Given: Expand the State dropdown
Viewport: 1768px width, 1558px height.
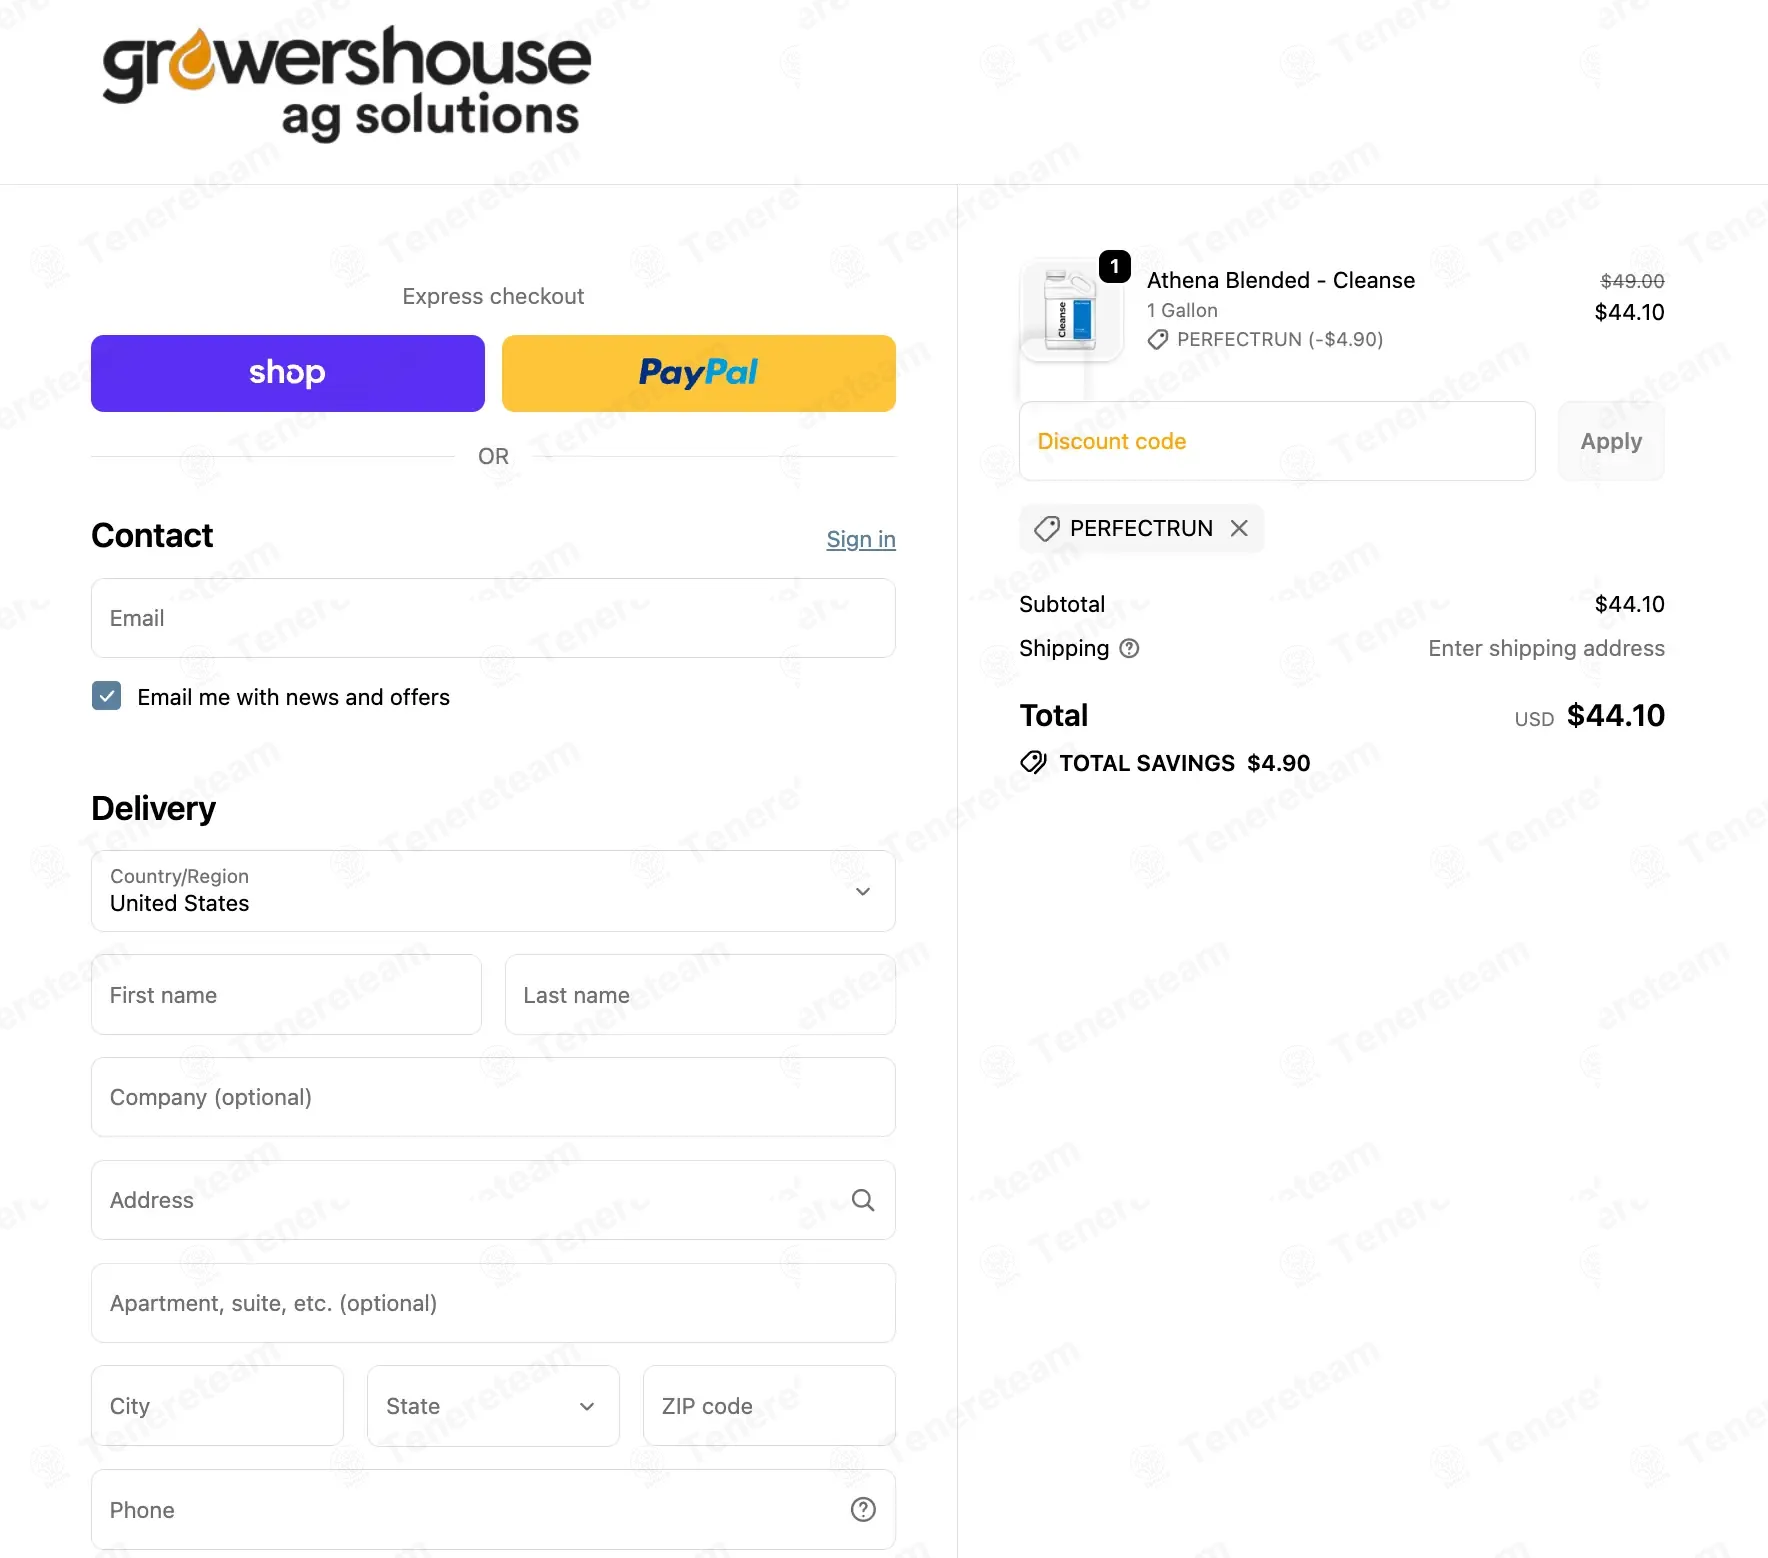Looking at the screenshot, I should point(493,1406).
